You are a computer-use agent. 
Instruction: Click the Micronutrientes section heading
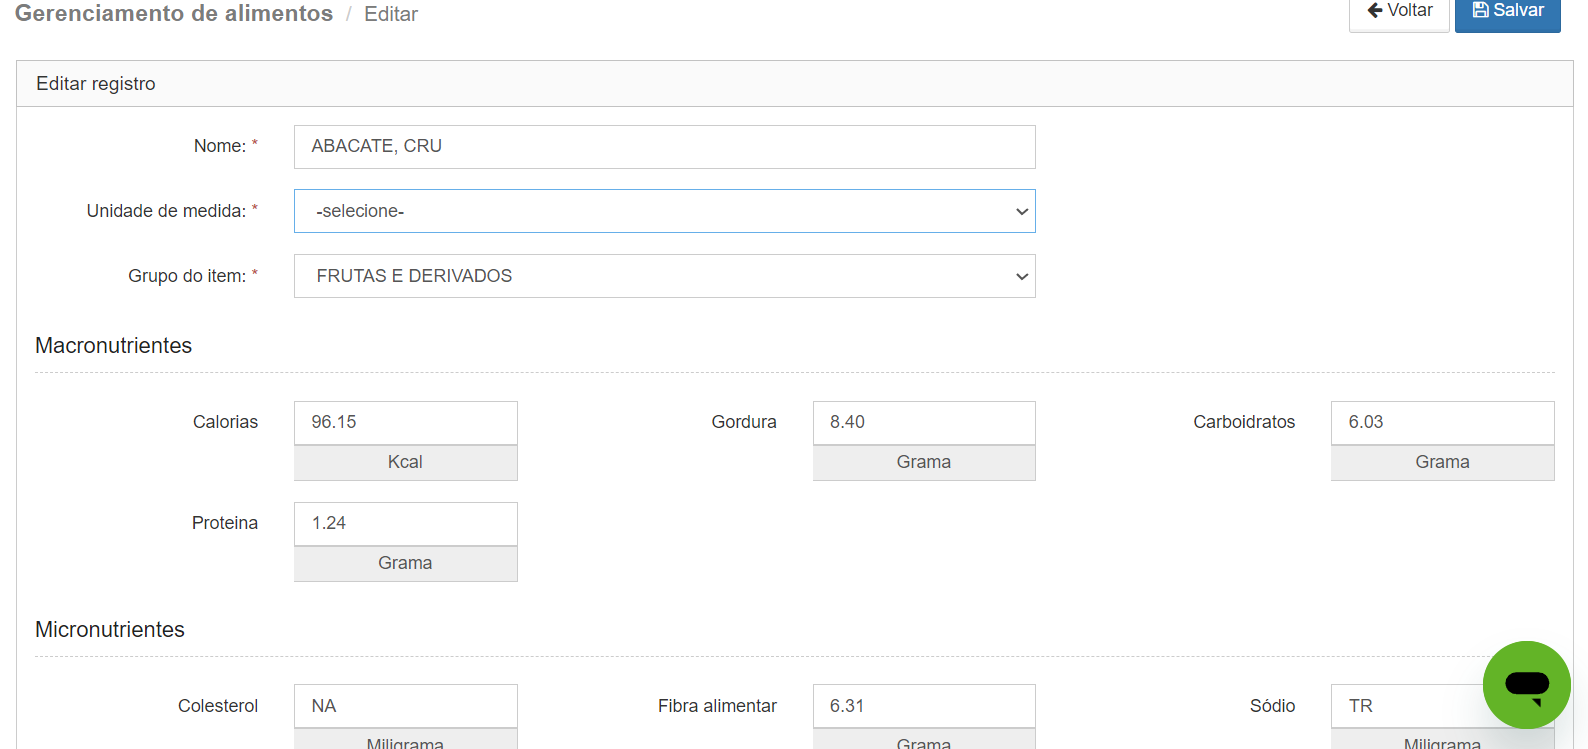coord(110,630)
